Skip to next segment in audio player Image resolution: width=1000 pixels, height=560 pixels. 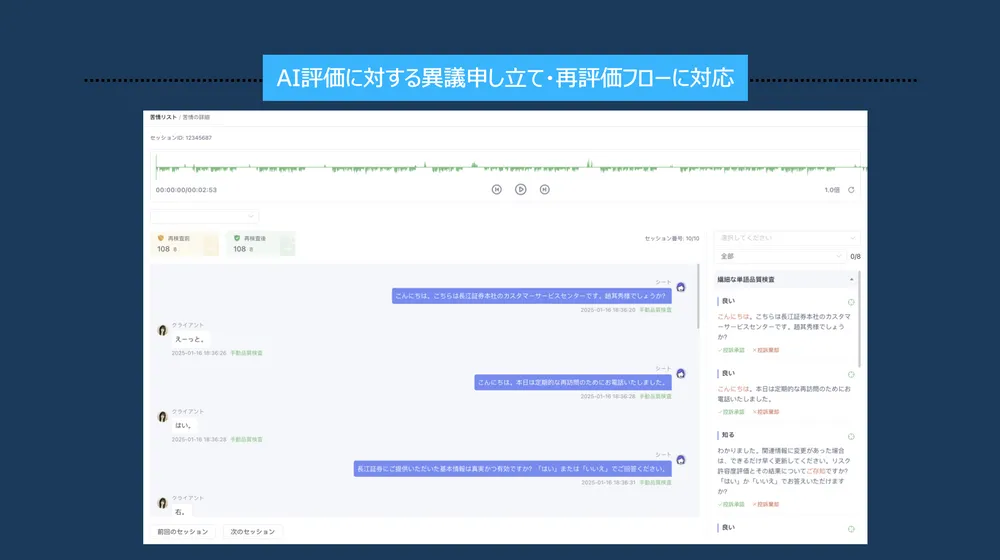pos(545,189)
